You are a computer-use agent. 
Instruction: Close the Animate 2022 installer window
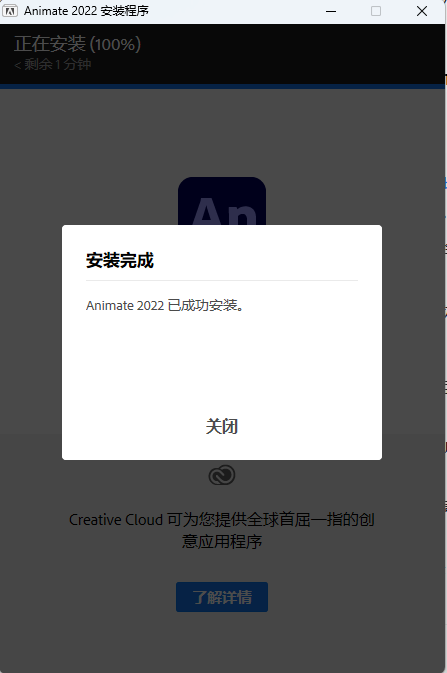tap(422, 11)
